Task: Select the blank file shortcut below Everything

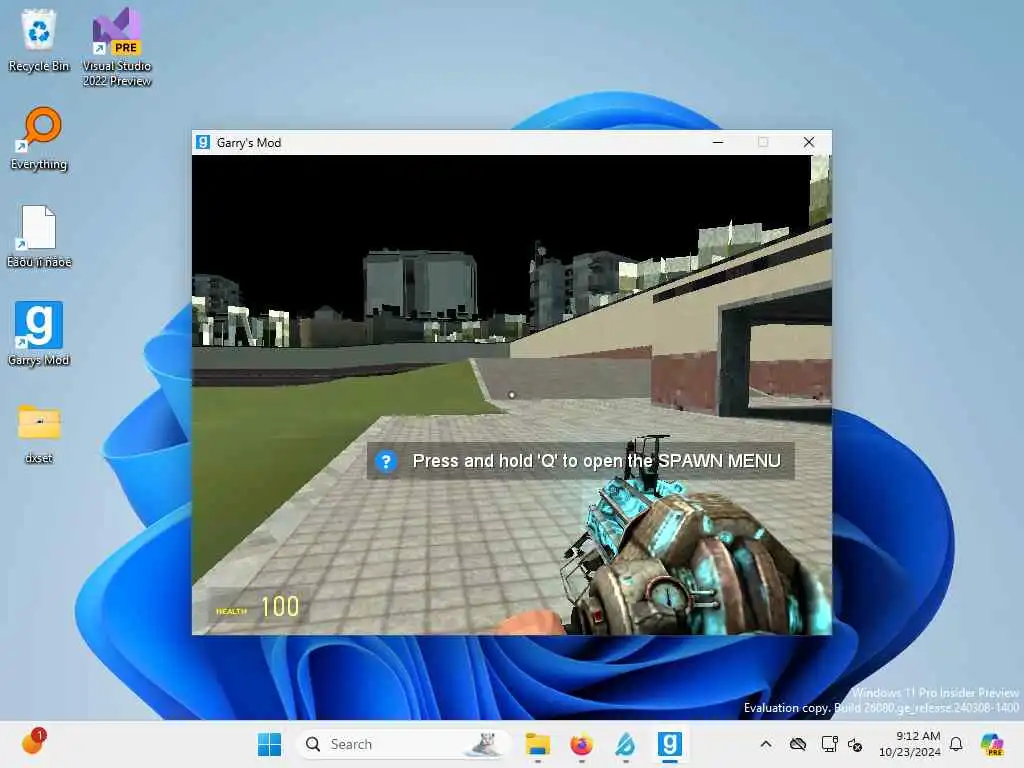Action: click(39, 236)
